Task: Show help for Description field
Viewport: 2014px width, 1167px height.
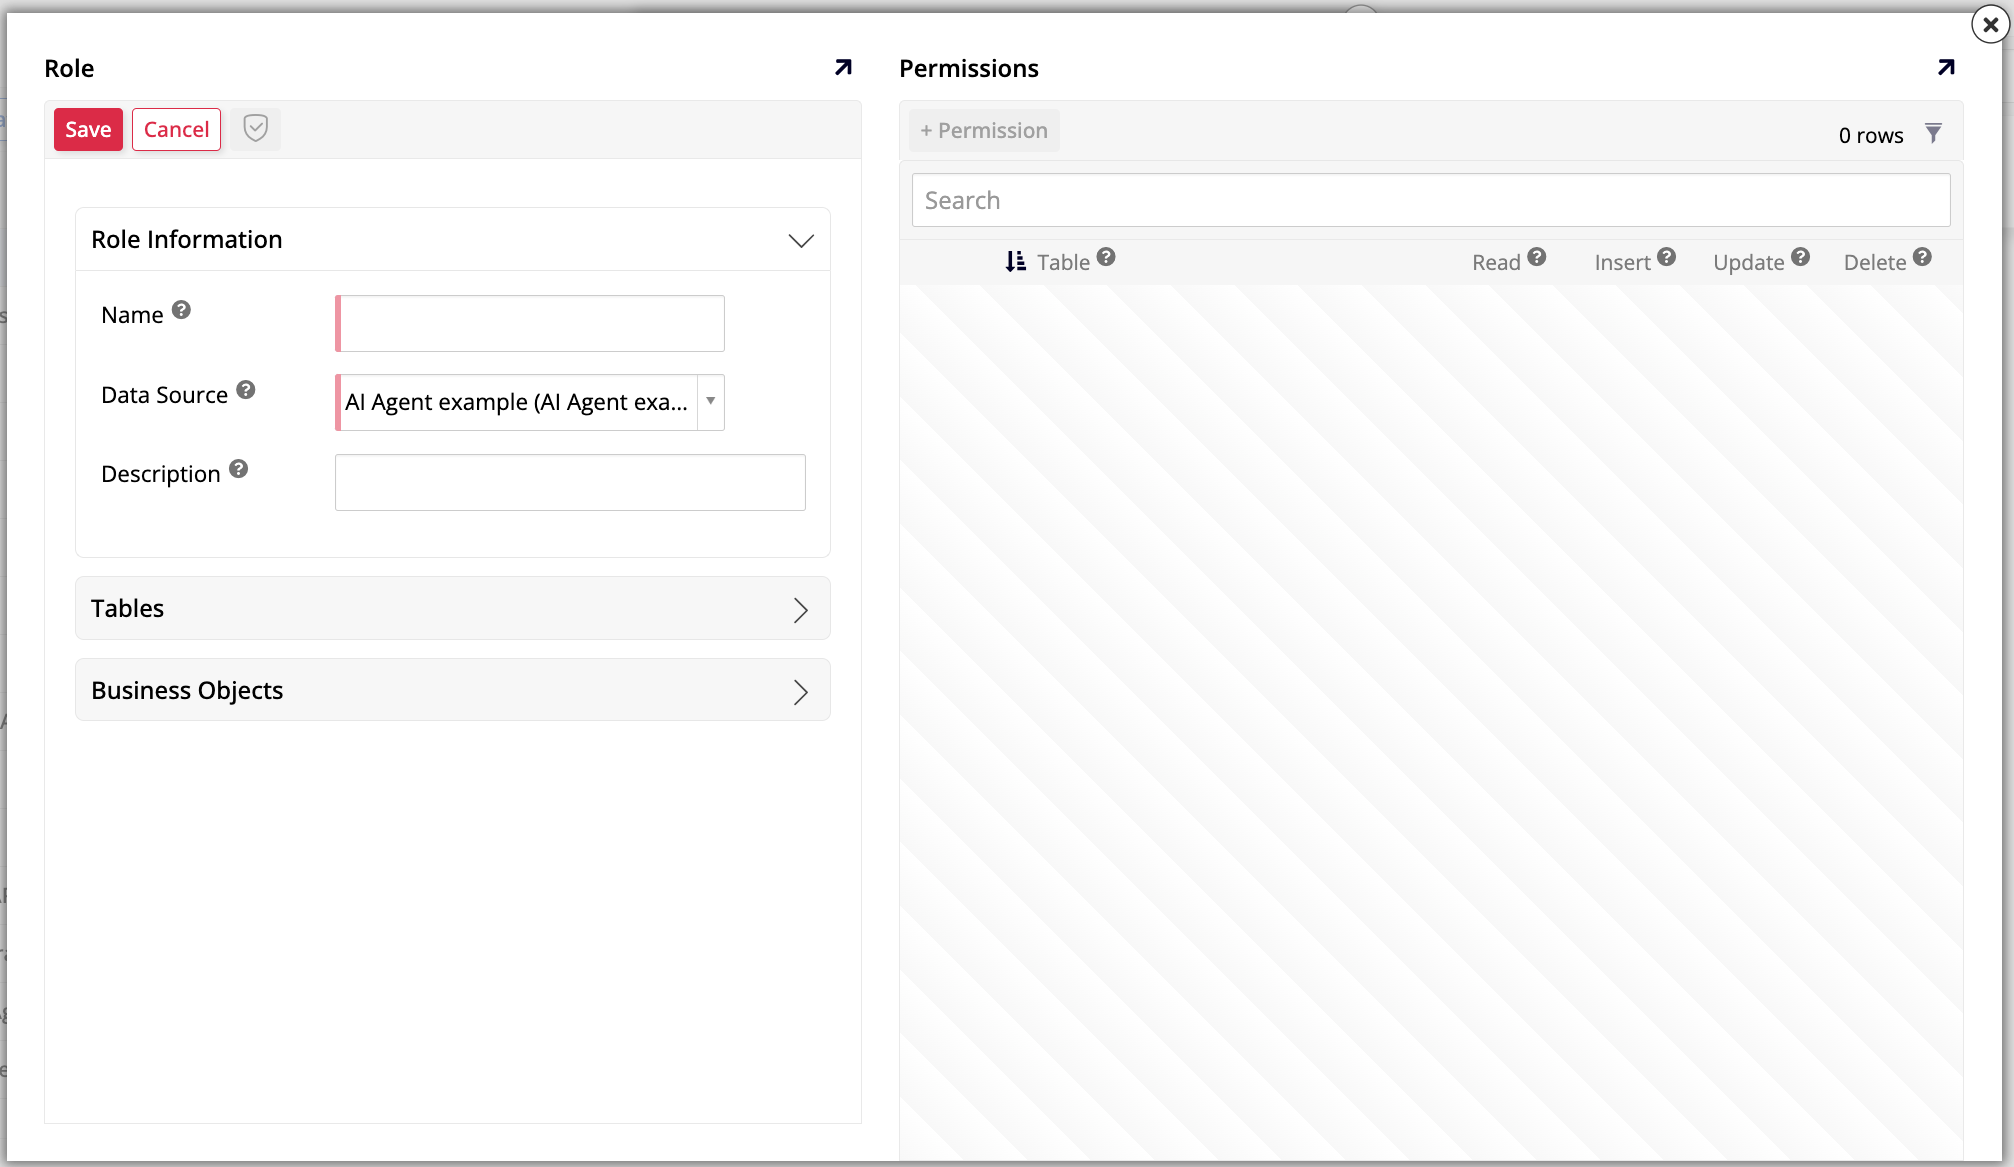Action: (x=238, y=469)
